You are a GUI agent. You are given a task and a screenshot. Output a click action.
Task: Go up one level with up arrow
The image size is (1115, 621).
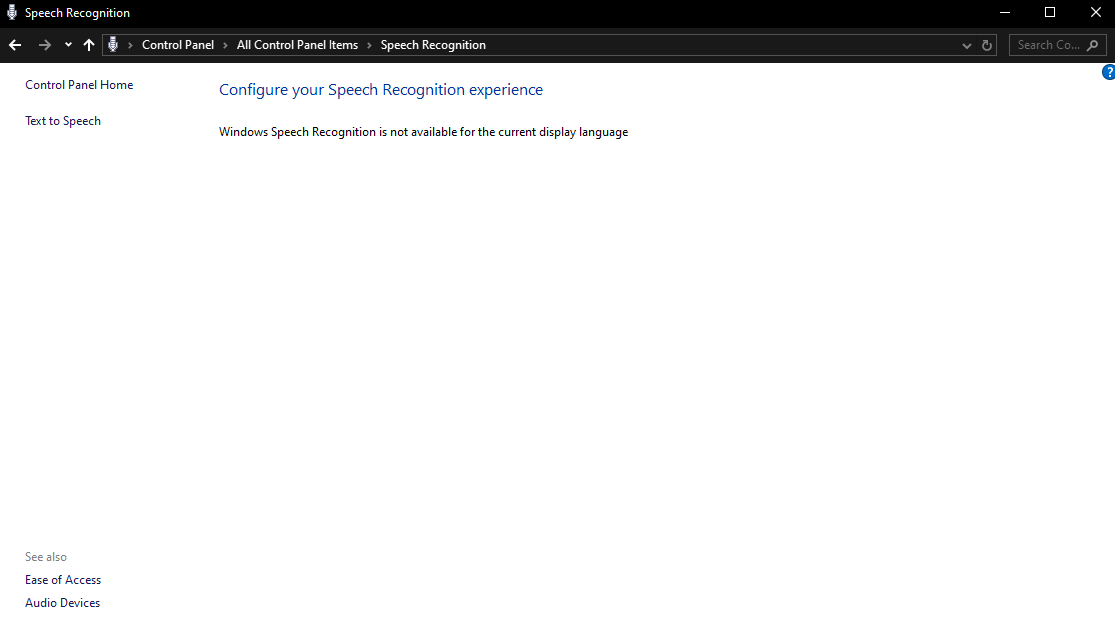(89, 45)
